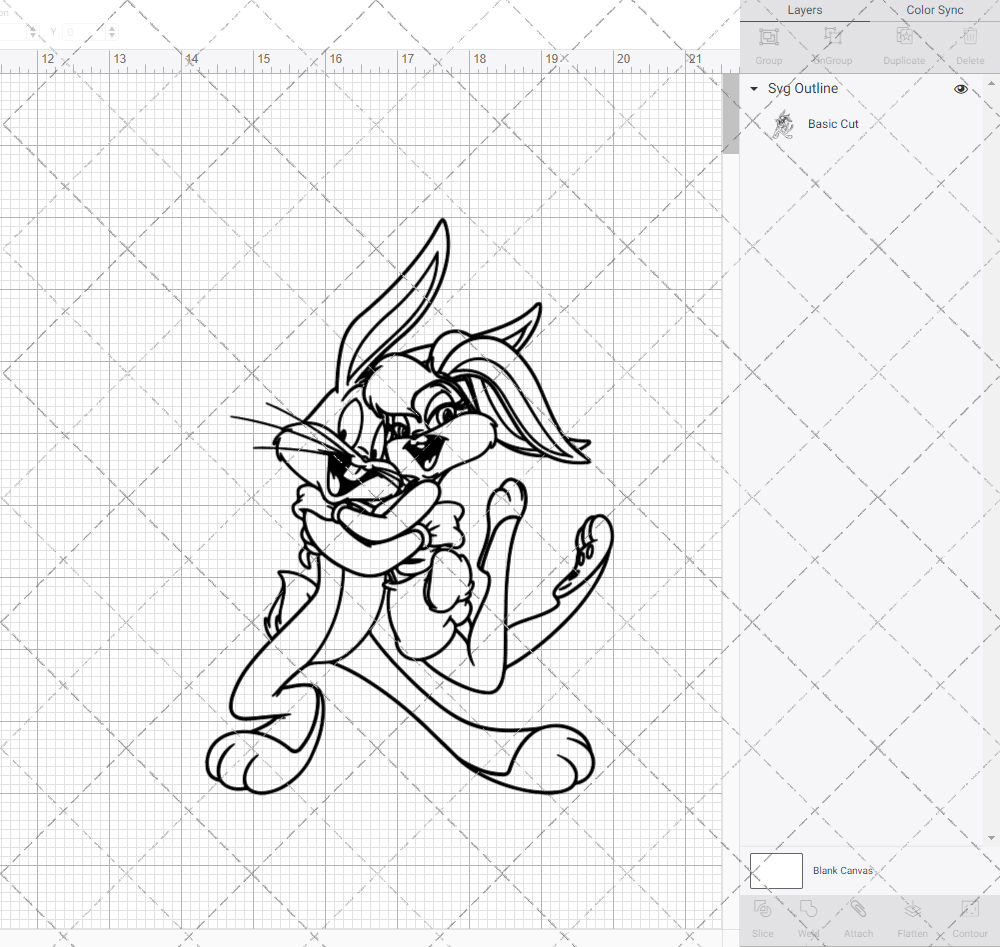Click the layers panel scroll-down arrow
This screenshot has width=1000, height=947.
990,839
